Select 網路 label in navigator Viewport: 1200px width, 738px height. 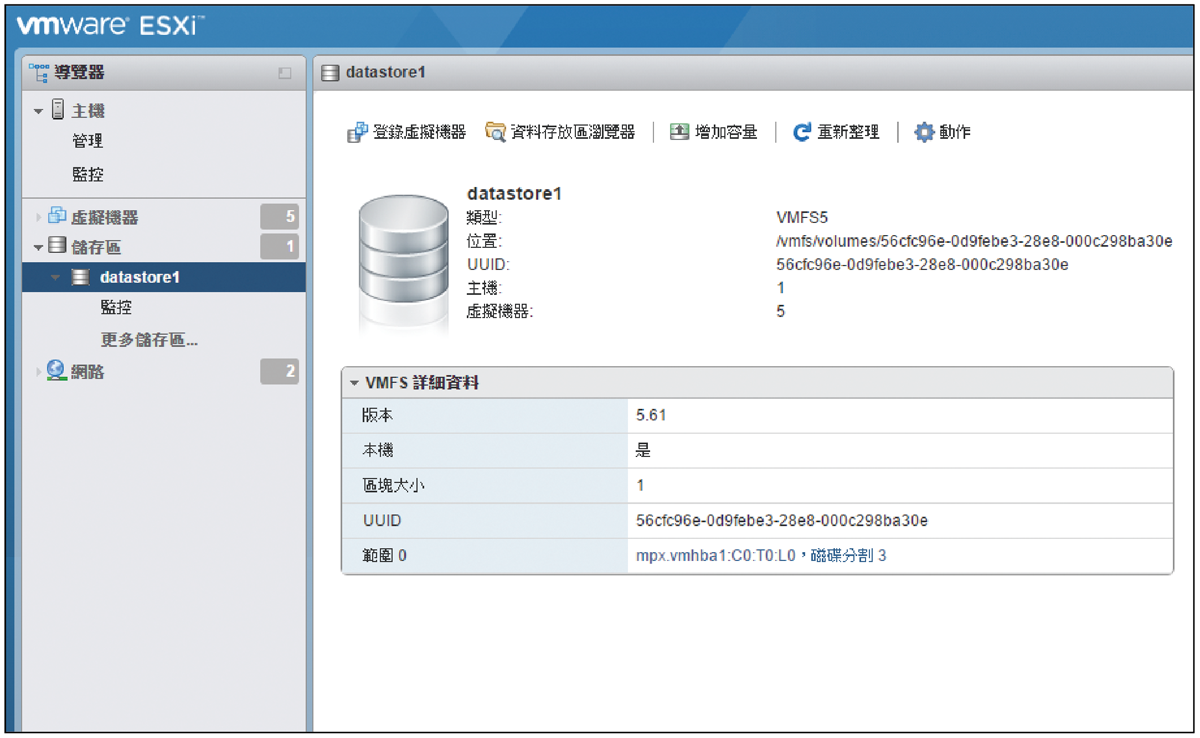coord(88,372)
